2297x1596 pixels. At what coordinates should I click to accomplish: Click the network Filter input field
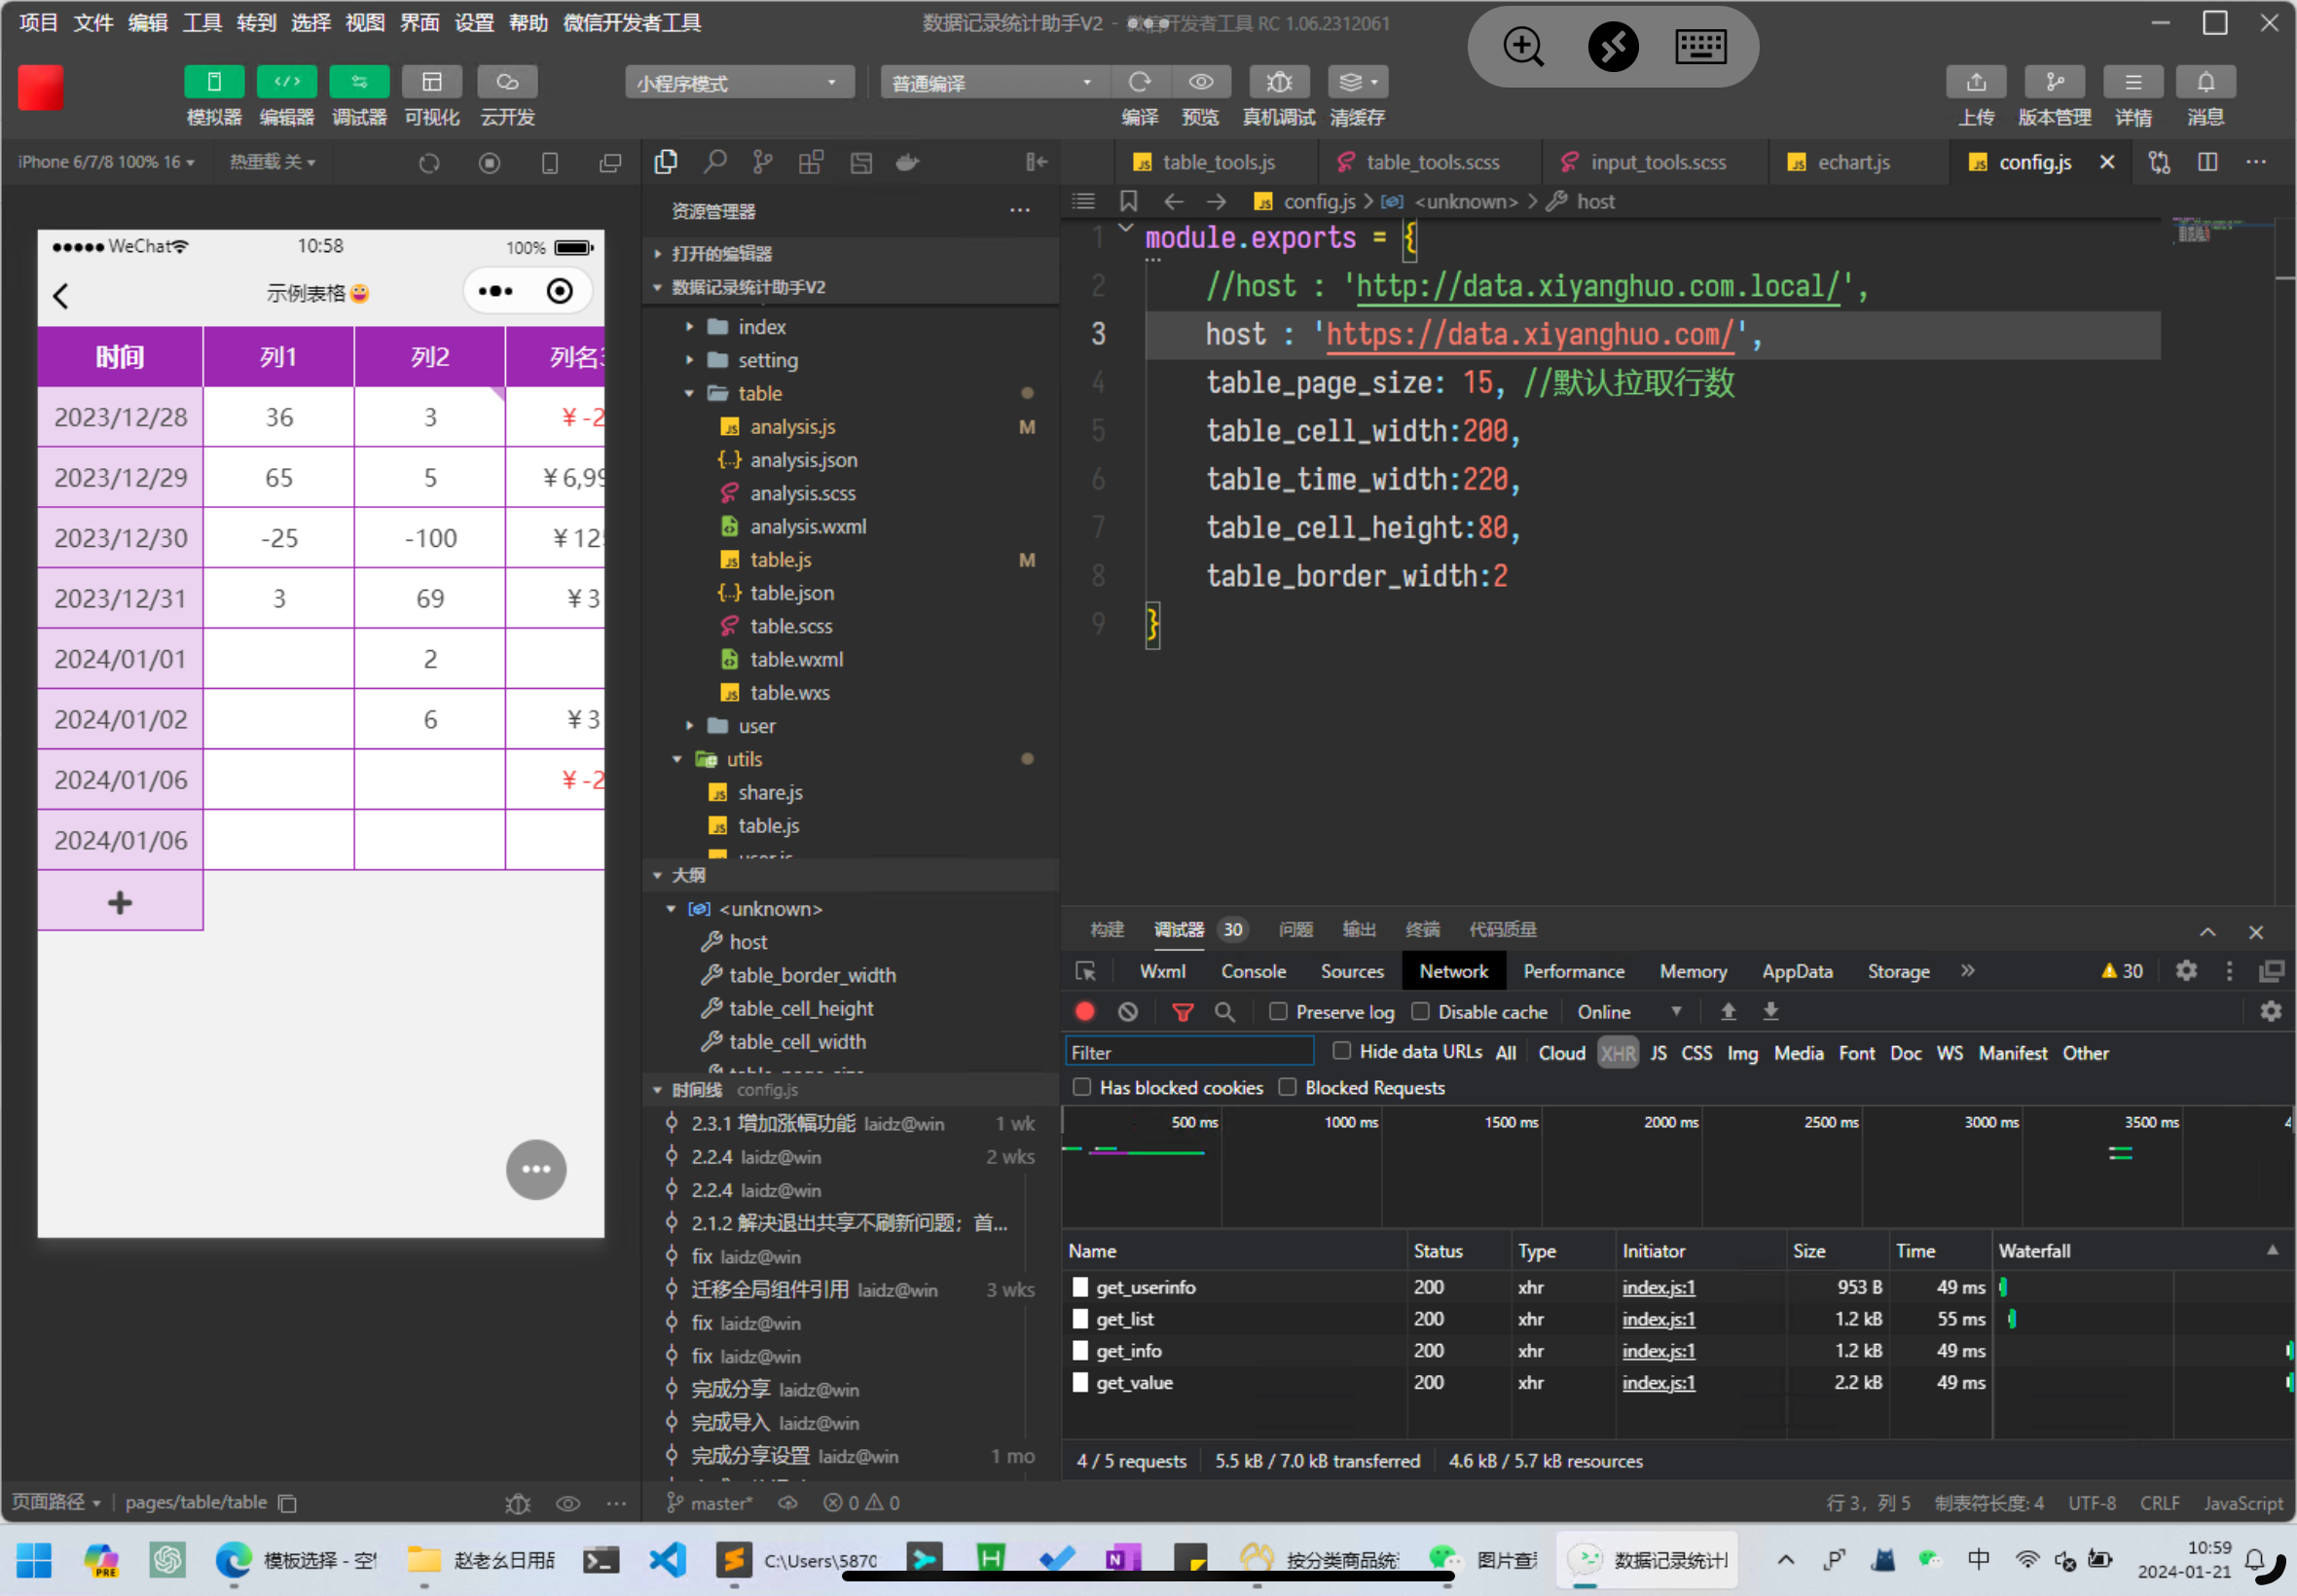(1188, 1052)
